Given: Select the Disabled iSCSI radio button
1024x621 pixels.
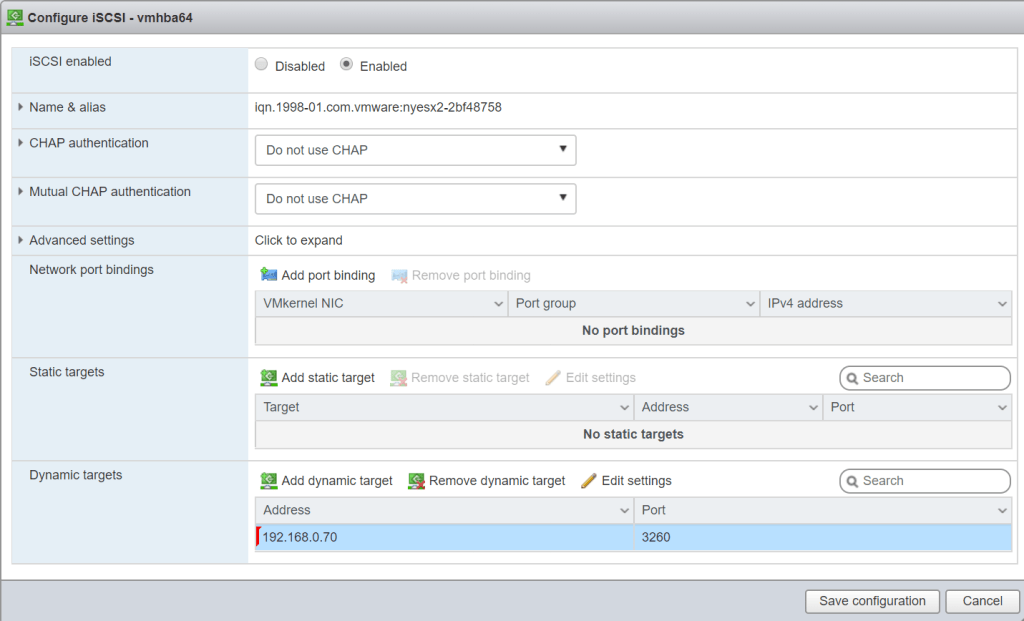Looking at the screenshot, I should coord(262,65).
